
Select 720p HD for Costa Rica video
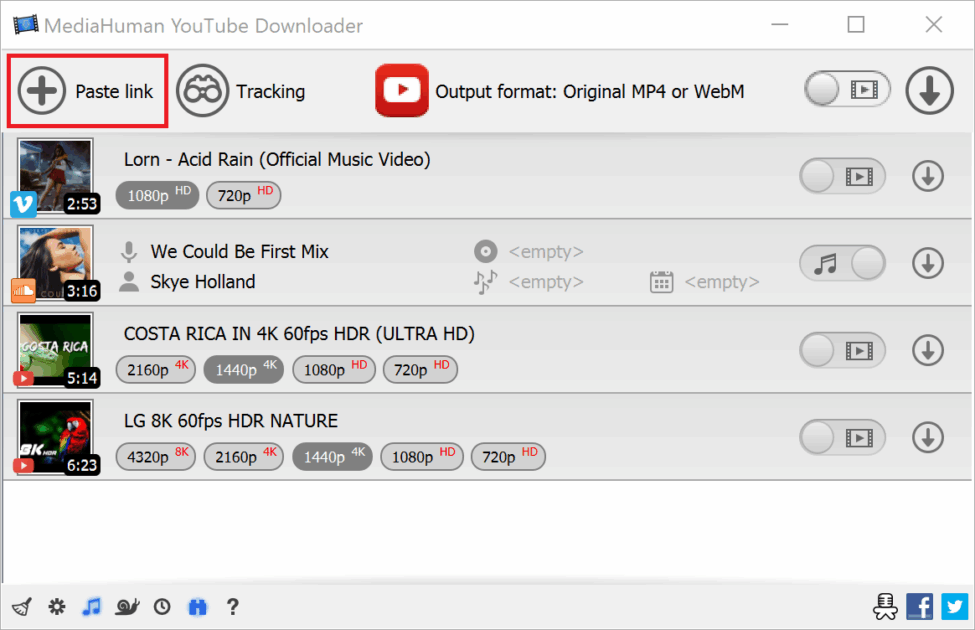[420, 369]
